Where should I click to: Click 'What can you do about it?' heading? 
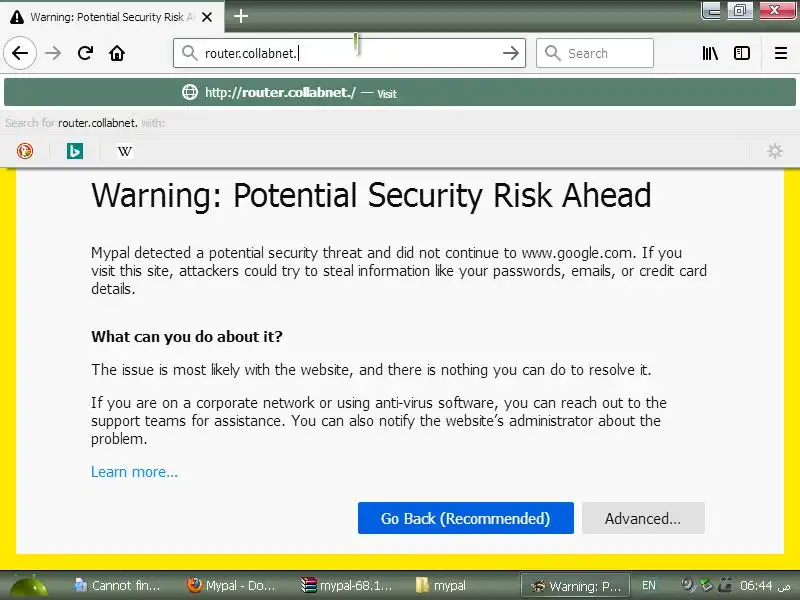[x=187, y=337]
